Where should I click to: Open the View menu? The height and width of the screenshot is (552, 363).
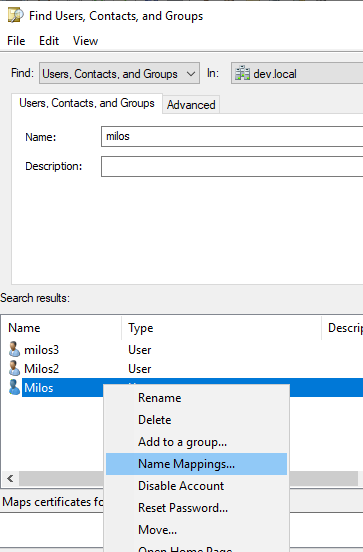pos(86,41)
